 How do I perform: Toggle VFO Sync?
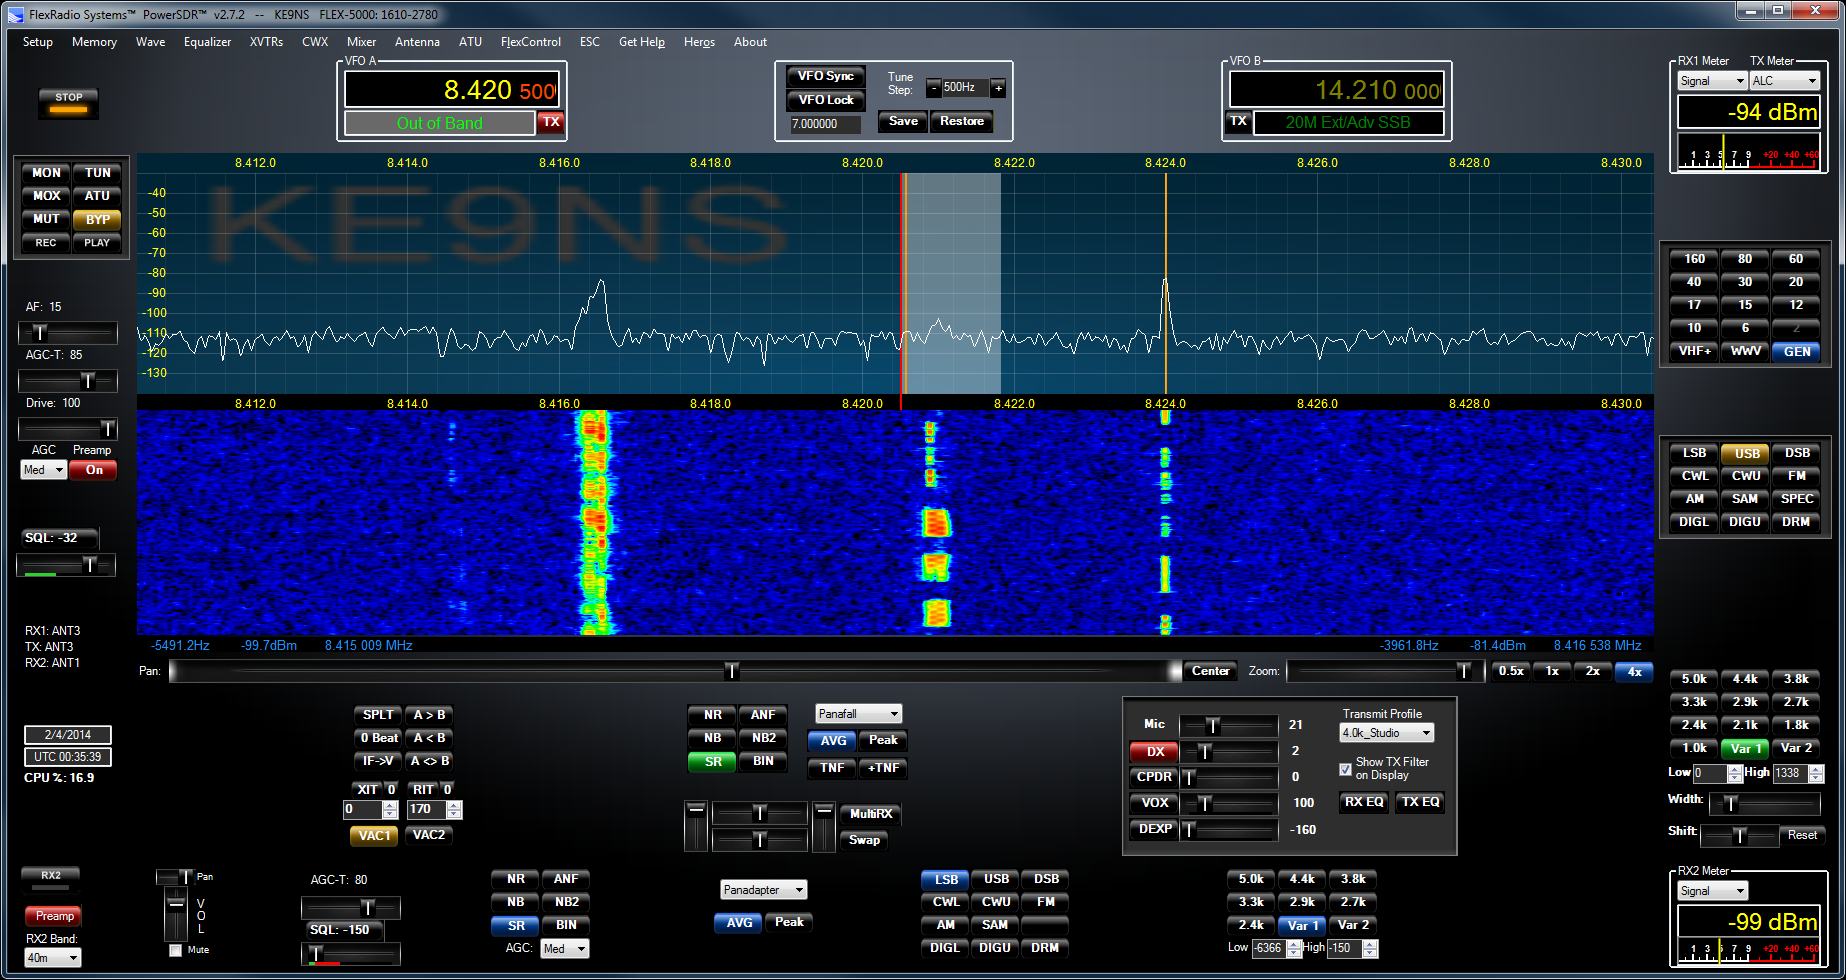pyautogui.click(x=825, y=76)
